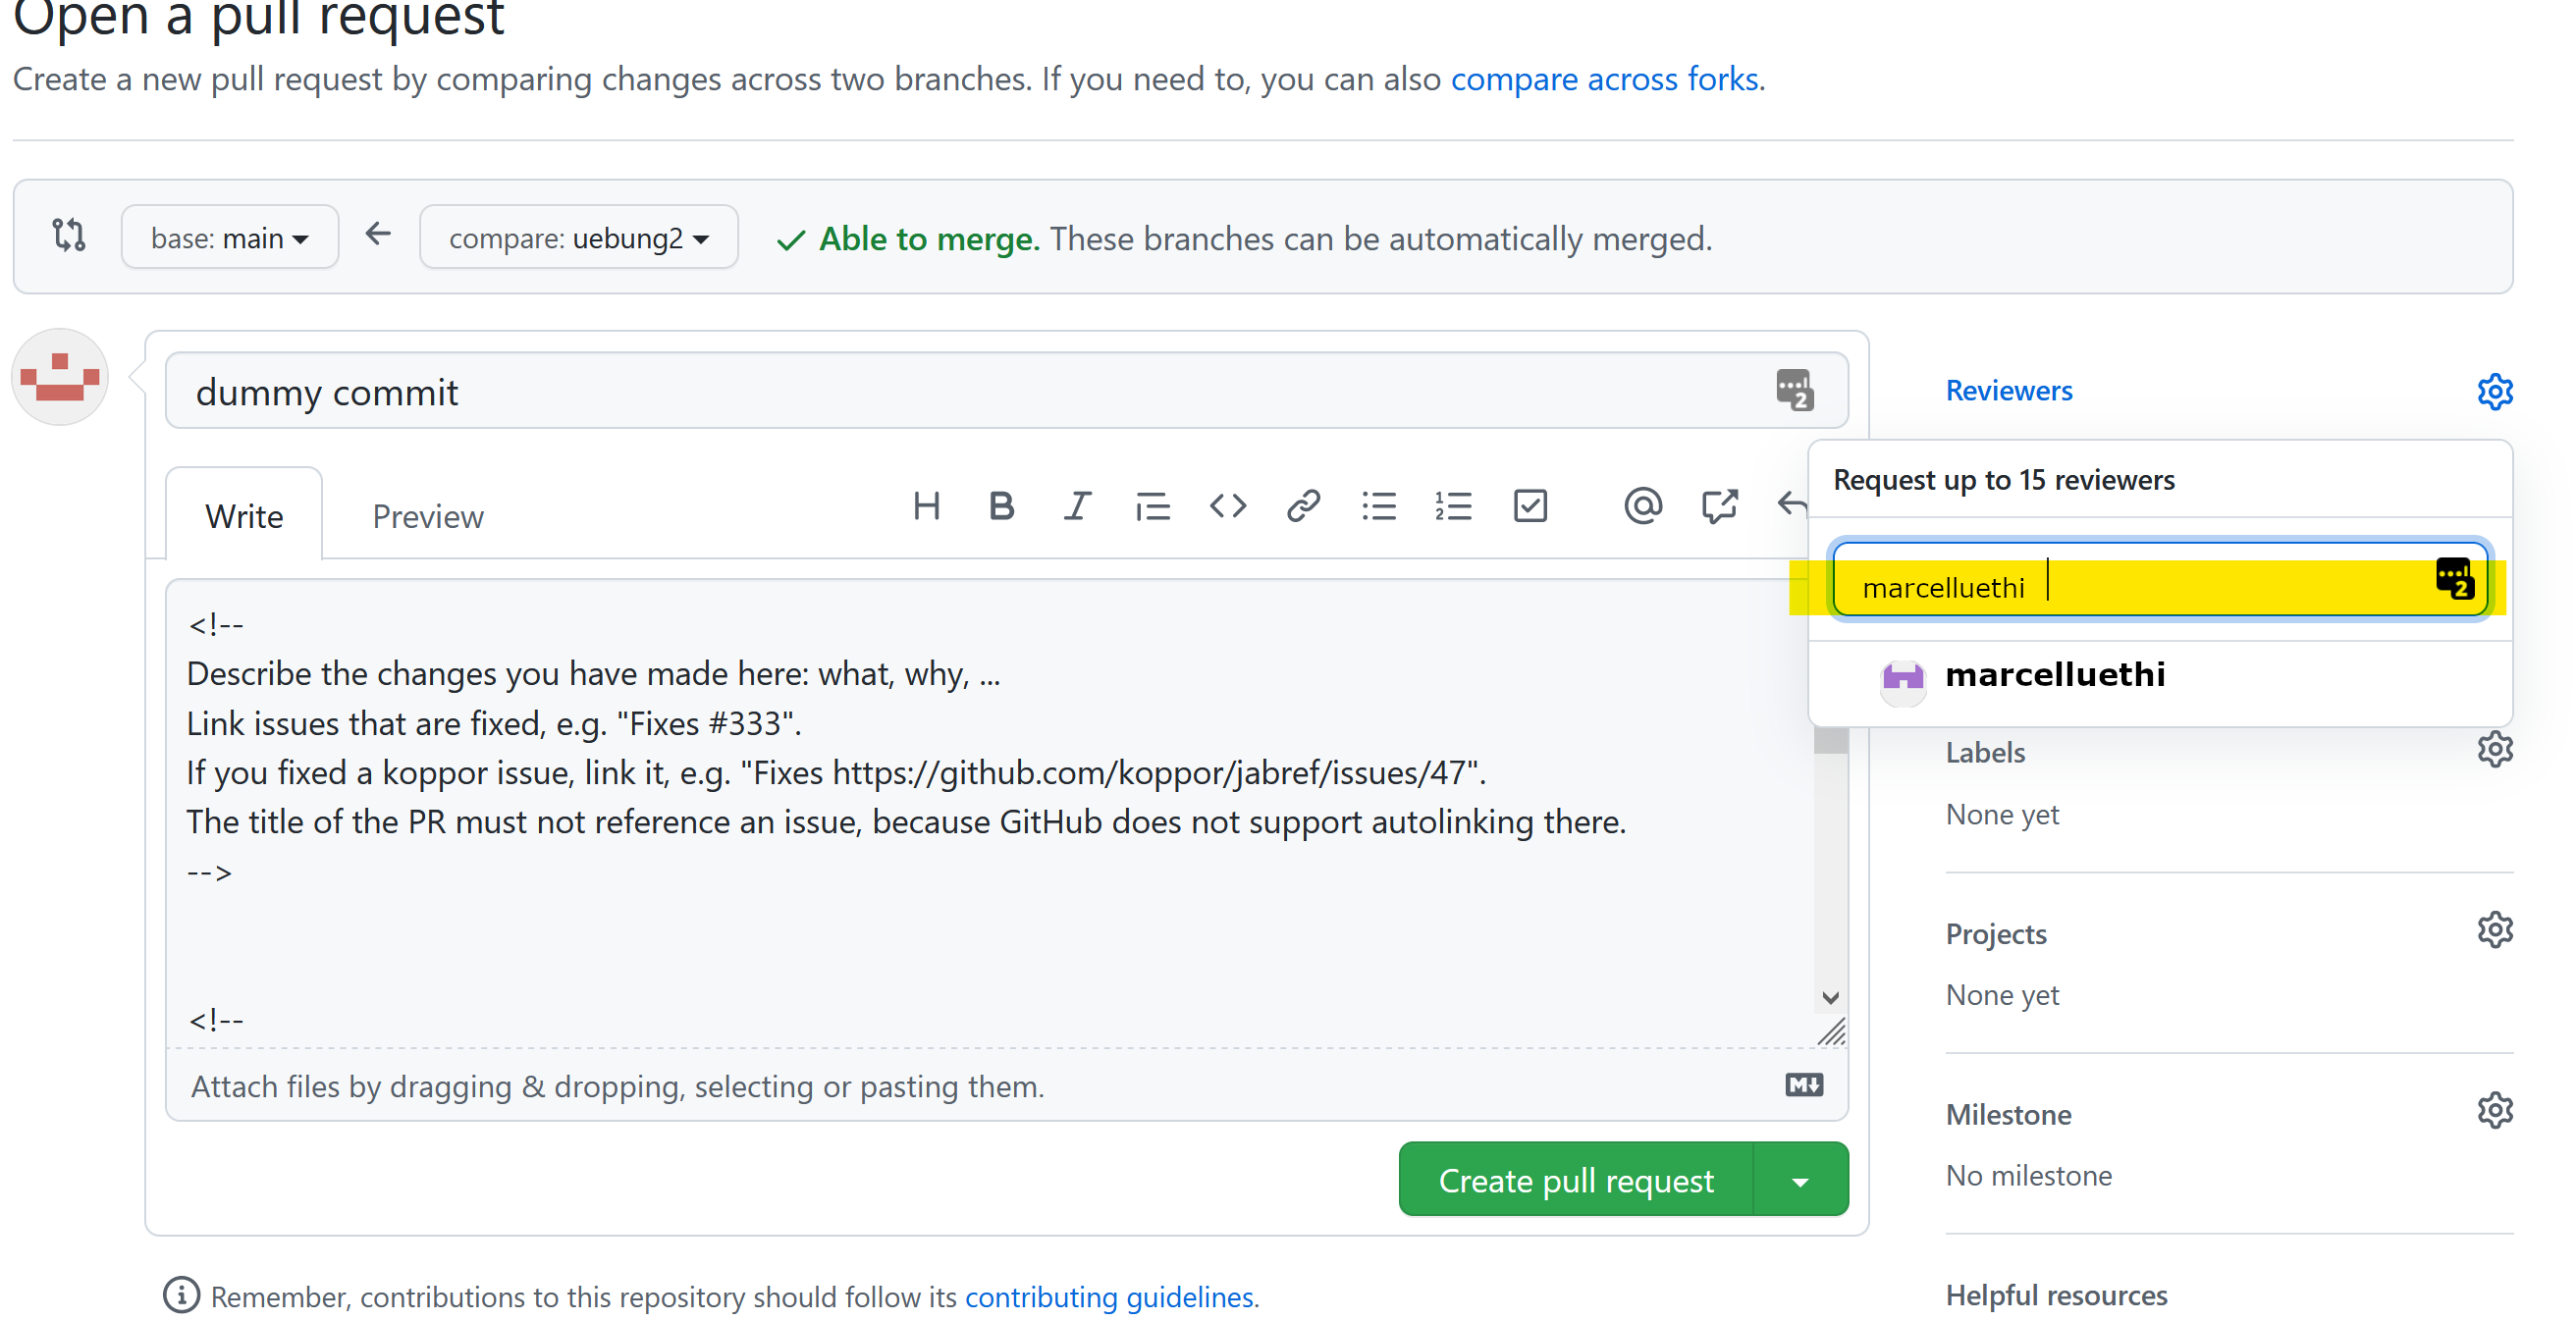Image resolution: width=2576 pixels, height=1321 pixels.
Task: Click the description scrollbar down arrow
Action: coord(1830,998)
